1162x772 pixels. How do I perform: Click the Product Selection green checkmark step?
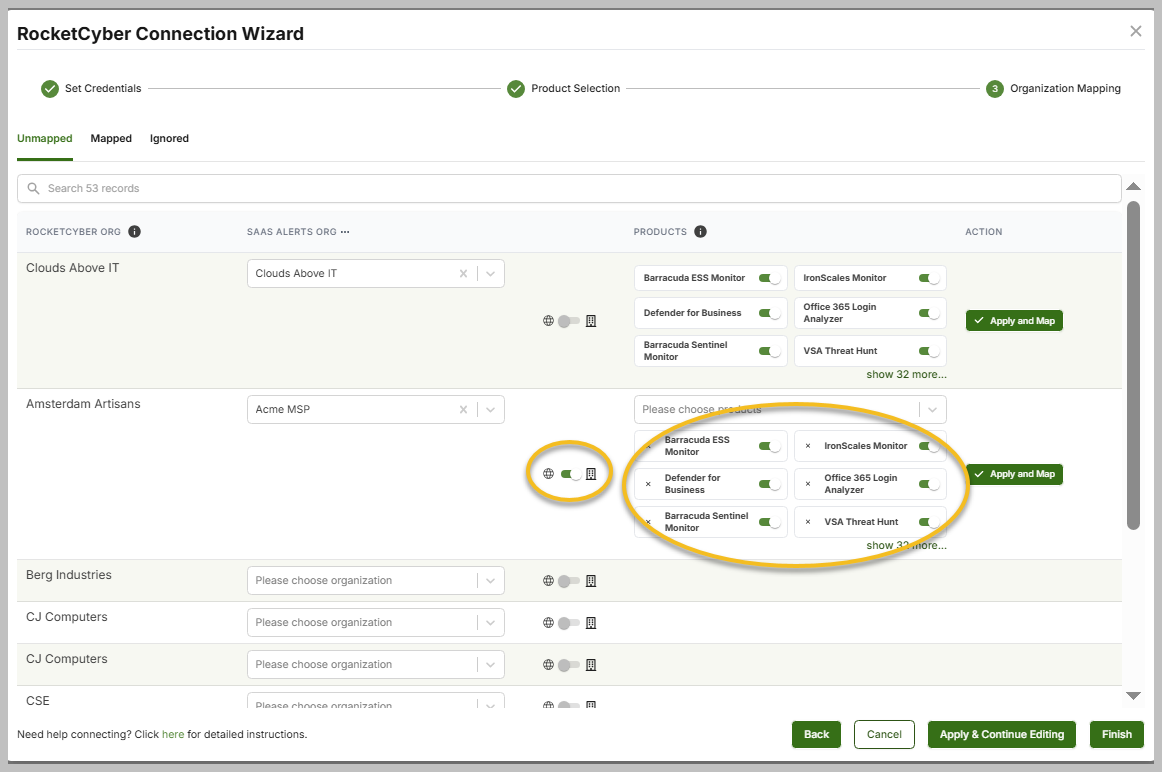pos(516,89)
